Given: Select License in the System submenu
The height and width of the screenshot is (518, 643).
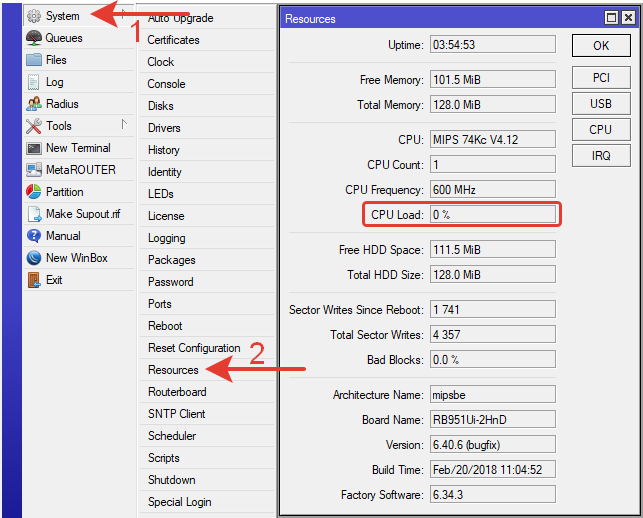Looking at the screenshot, I should (x=207, y=216).
